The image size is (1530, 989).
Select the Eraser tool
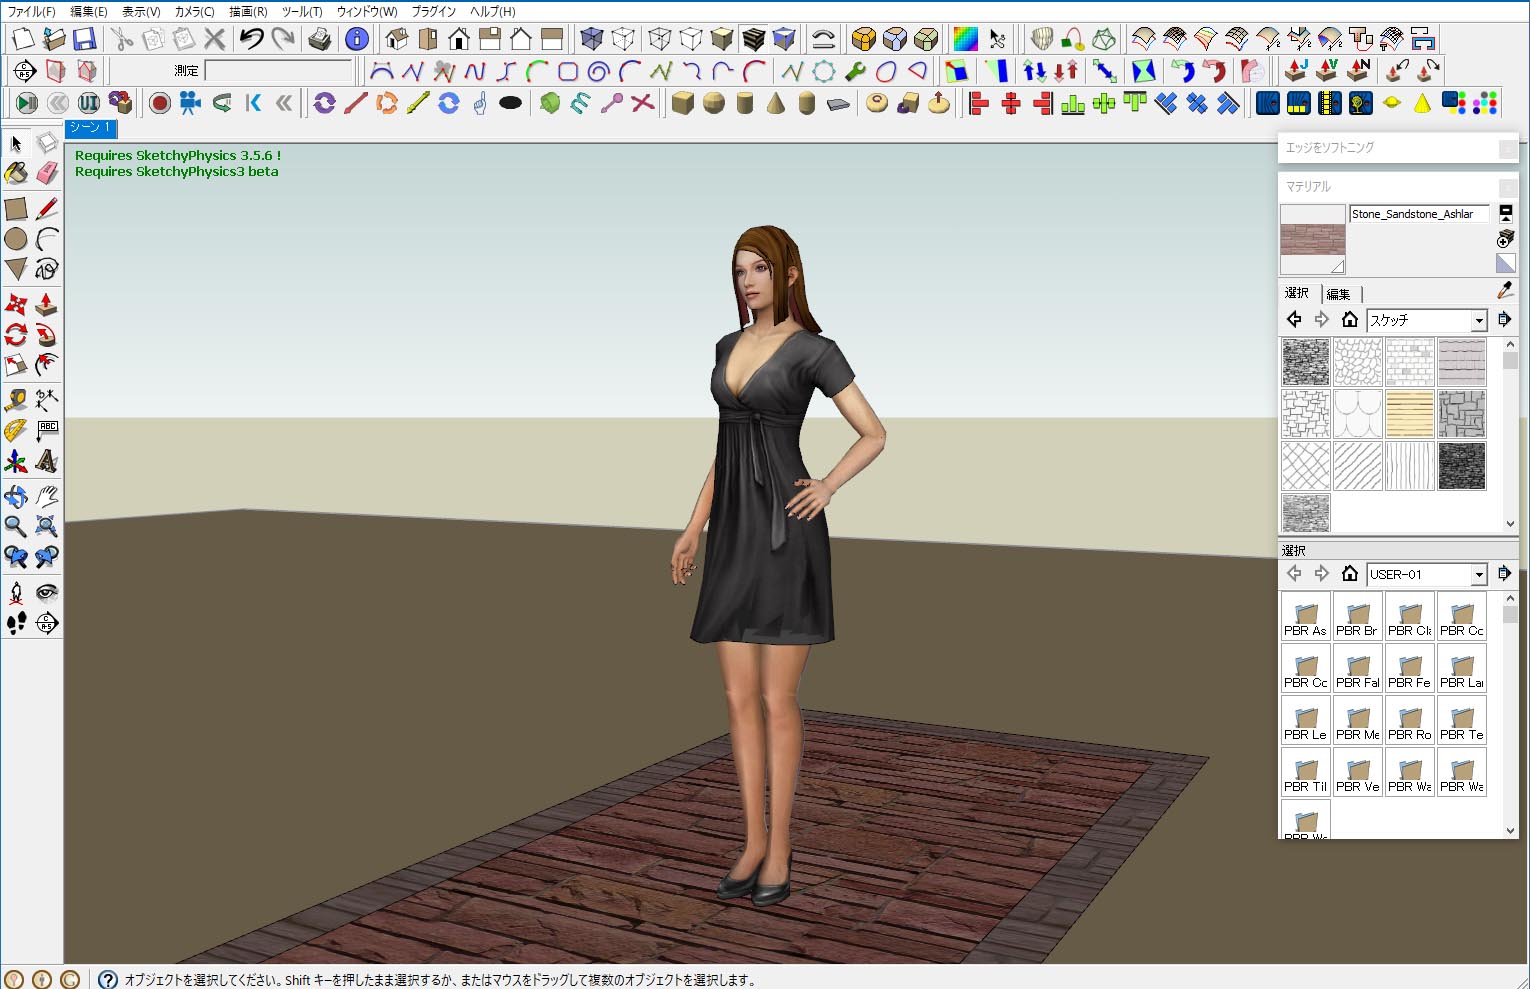(x=47, y=174)
